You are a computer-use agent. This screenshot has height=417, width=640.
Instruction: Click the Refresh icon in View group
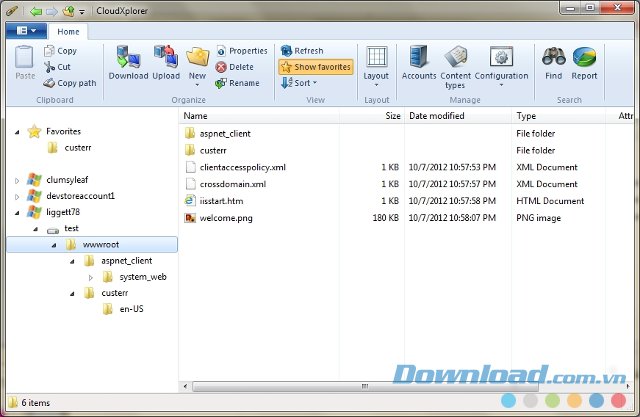[x=302, y=51]
